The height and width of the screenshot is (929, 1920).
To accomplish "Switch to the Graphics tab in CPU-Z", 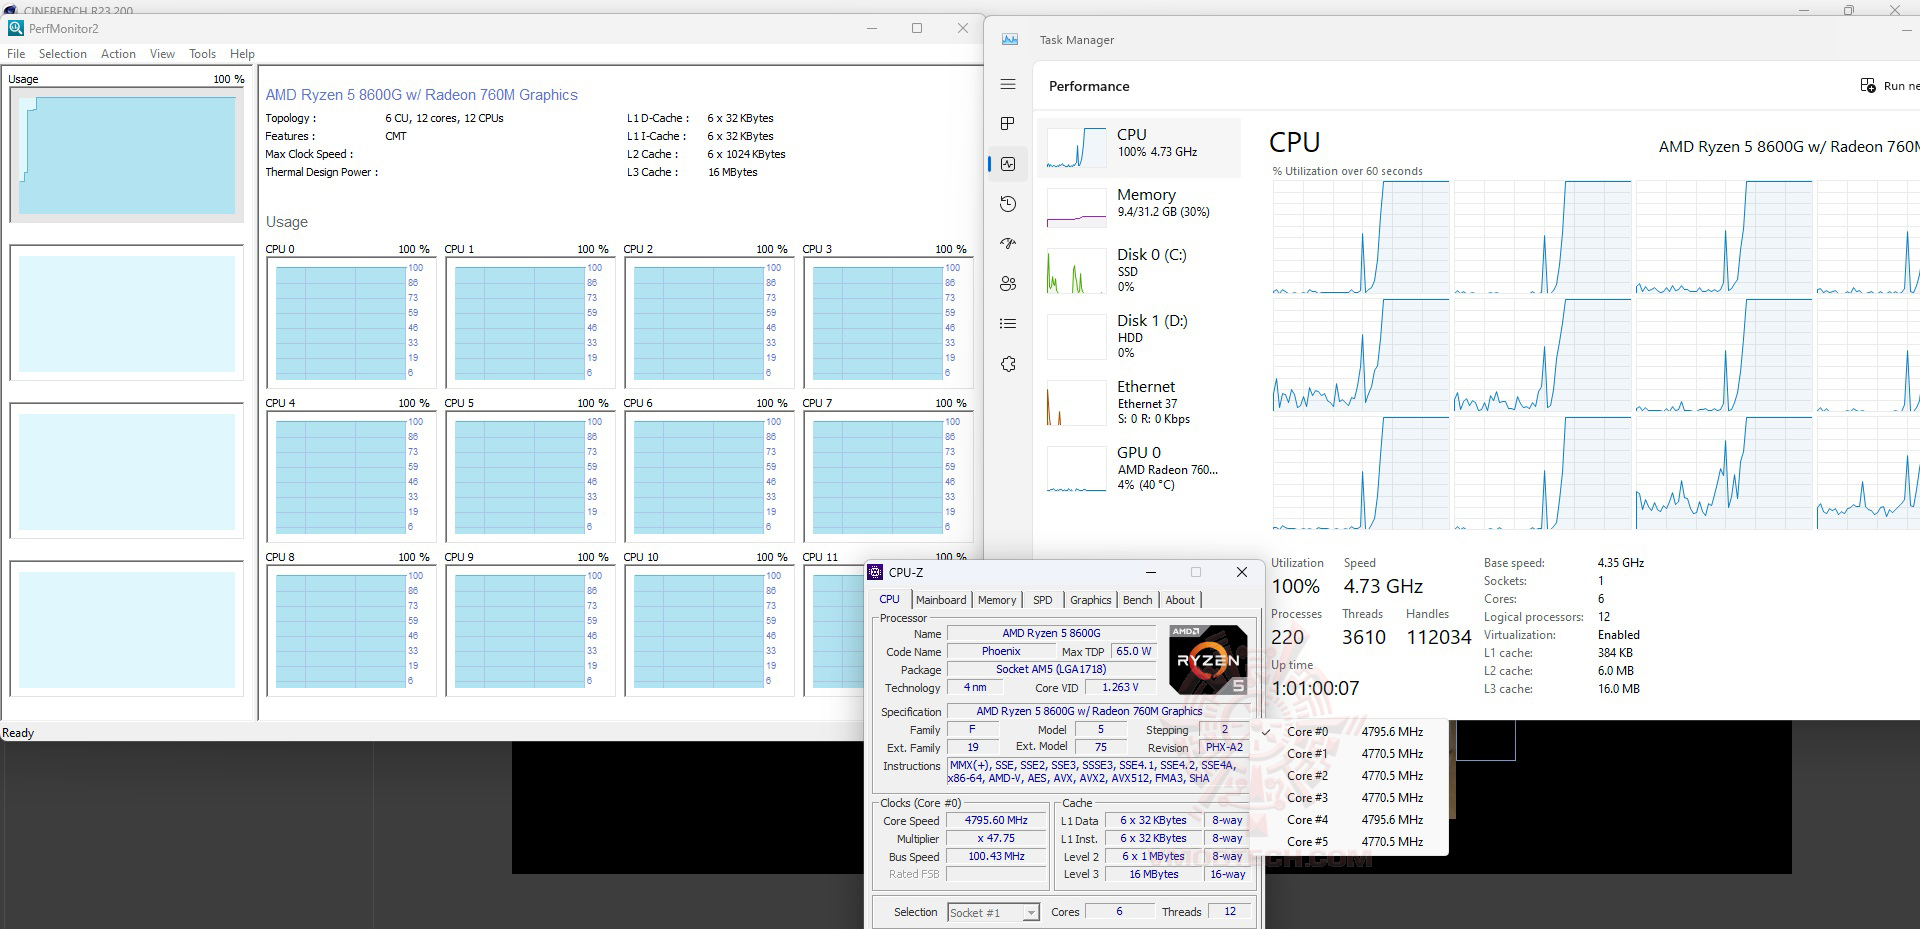I will (x=1090, y=600).
